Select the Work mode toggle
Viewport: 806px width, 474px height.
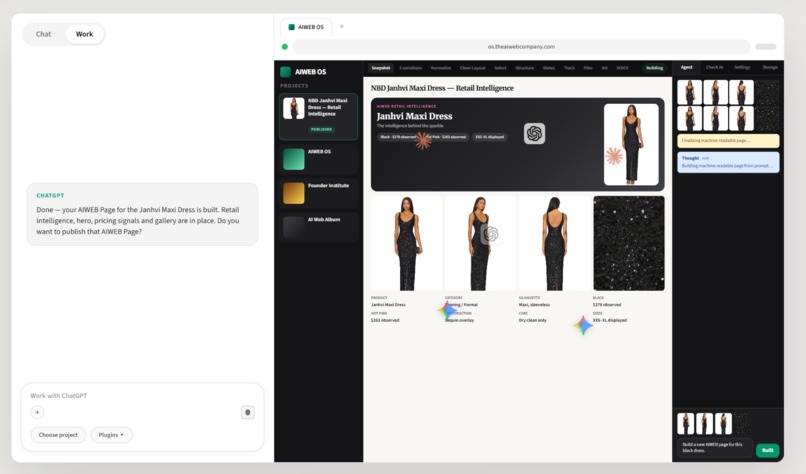(x=84, y=34)
